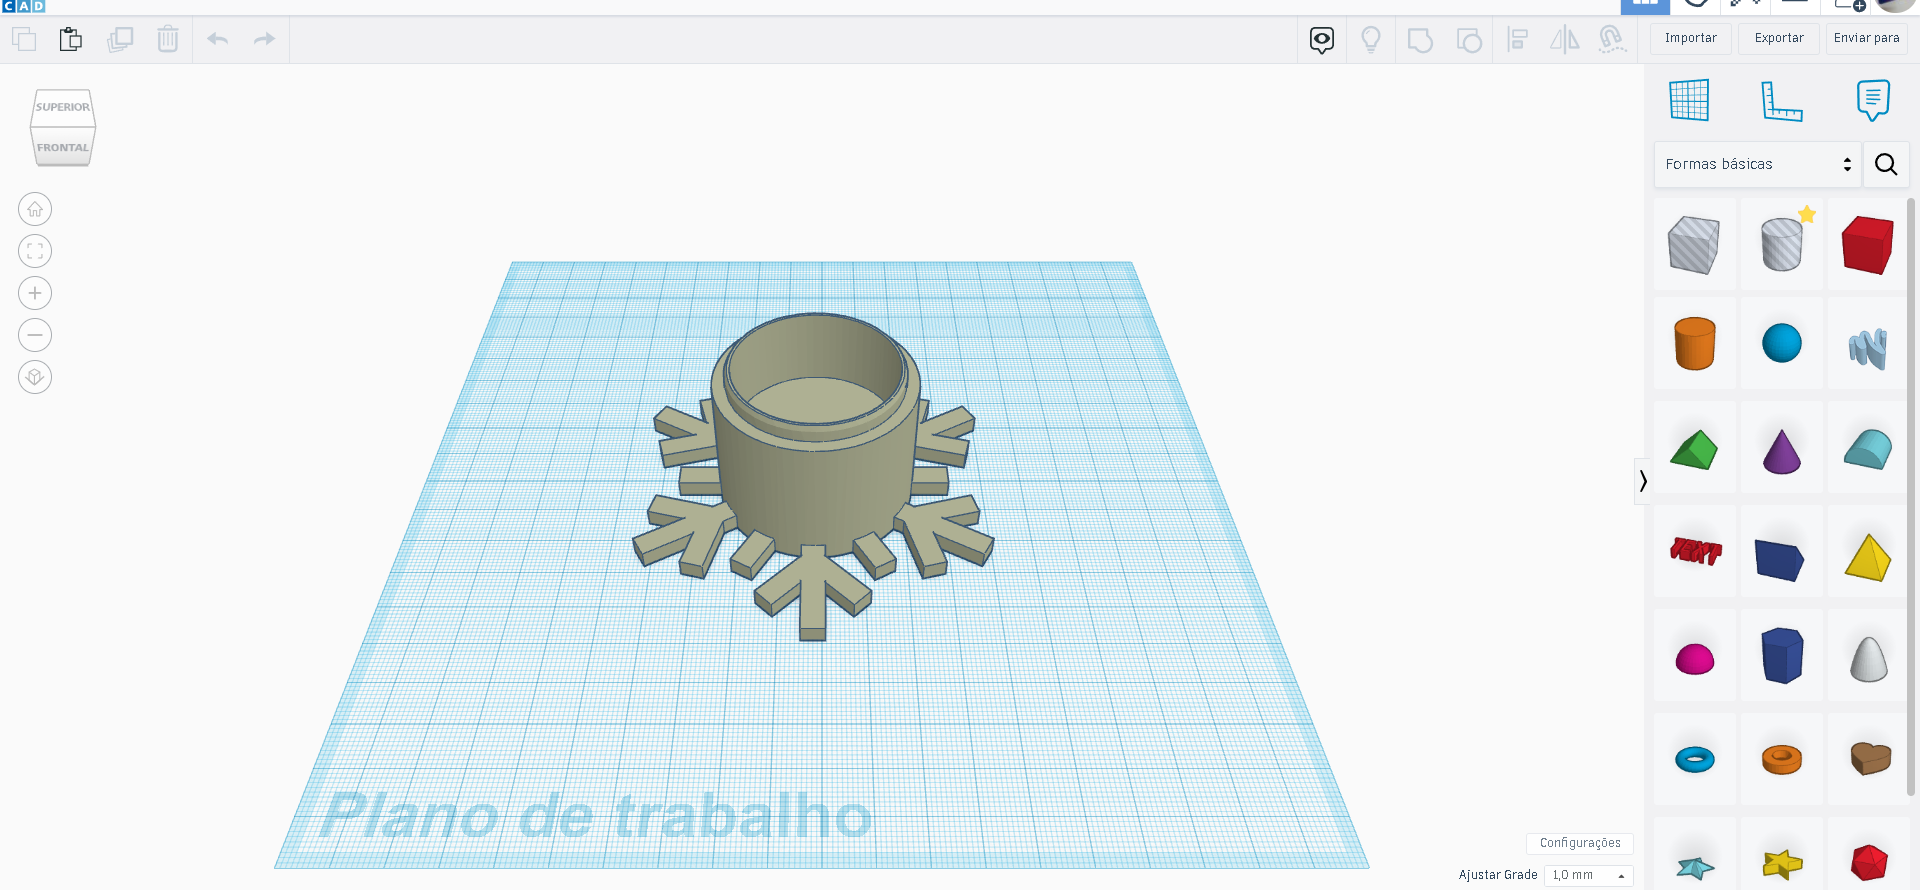The height and width of the screenshot is (890, 1920).
Task: Pick the blue sphere shape
Action: click(x=1782, y=344)
